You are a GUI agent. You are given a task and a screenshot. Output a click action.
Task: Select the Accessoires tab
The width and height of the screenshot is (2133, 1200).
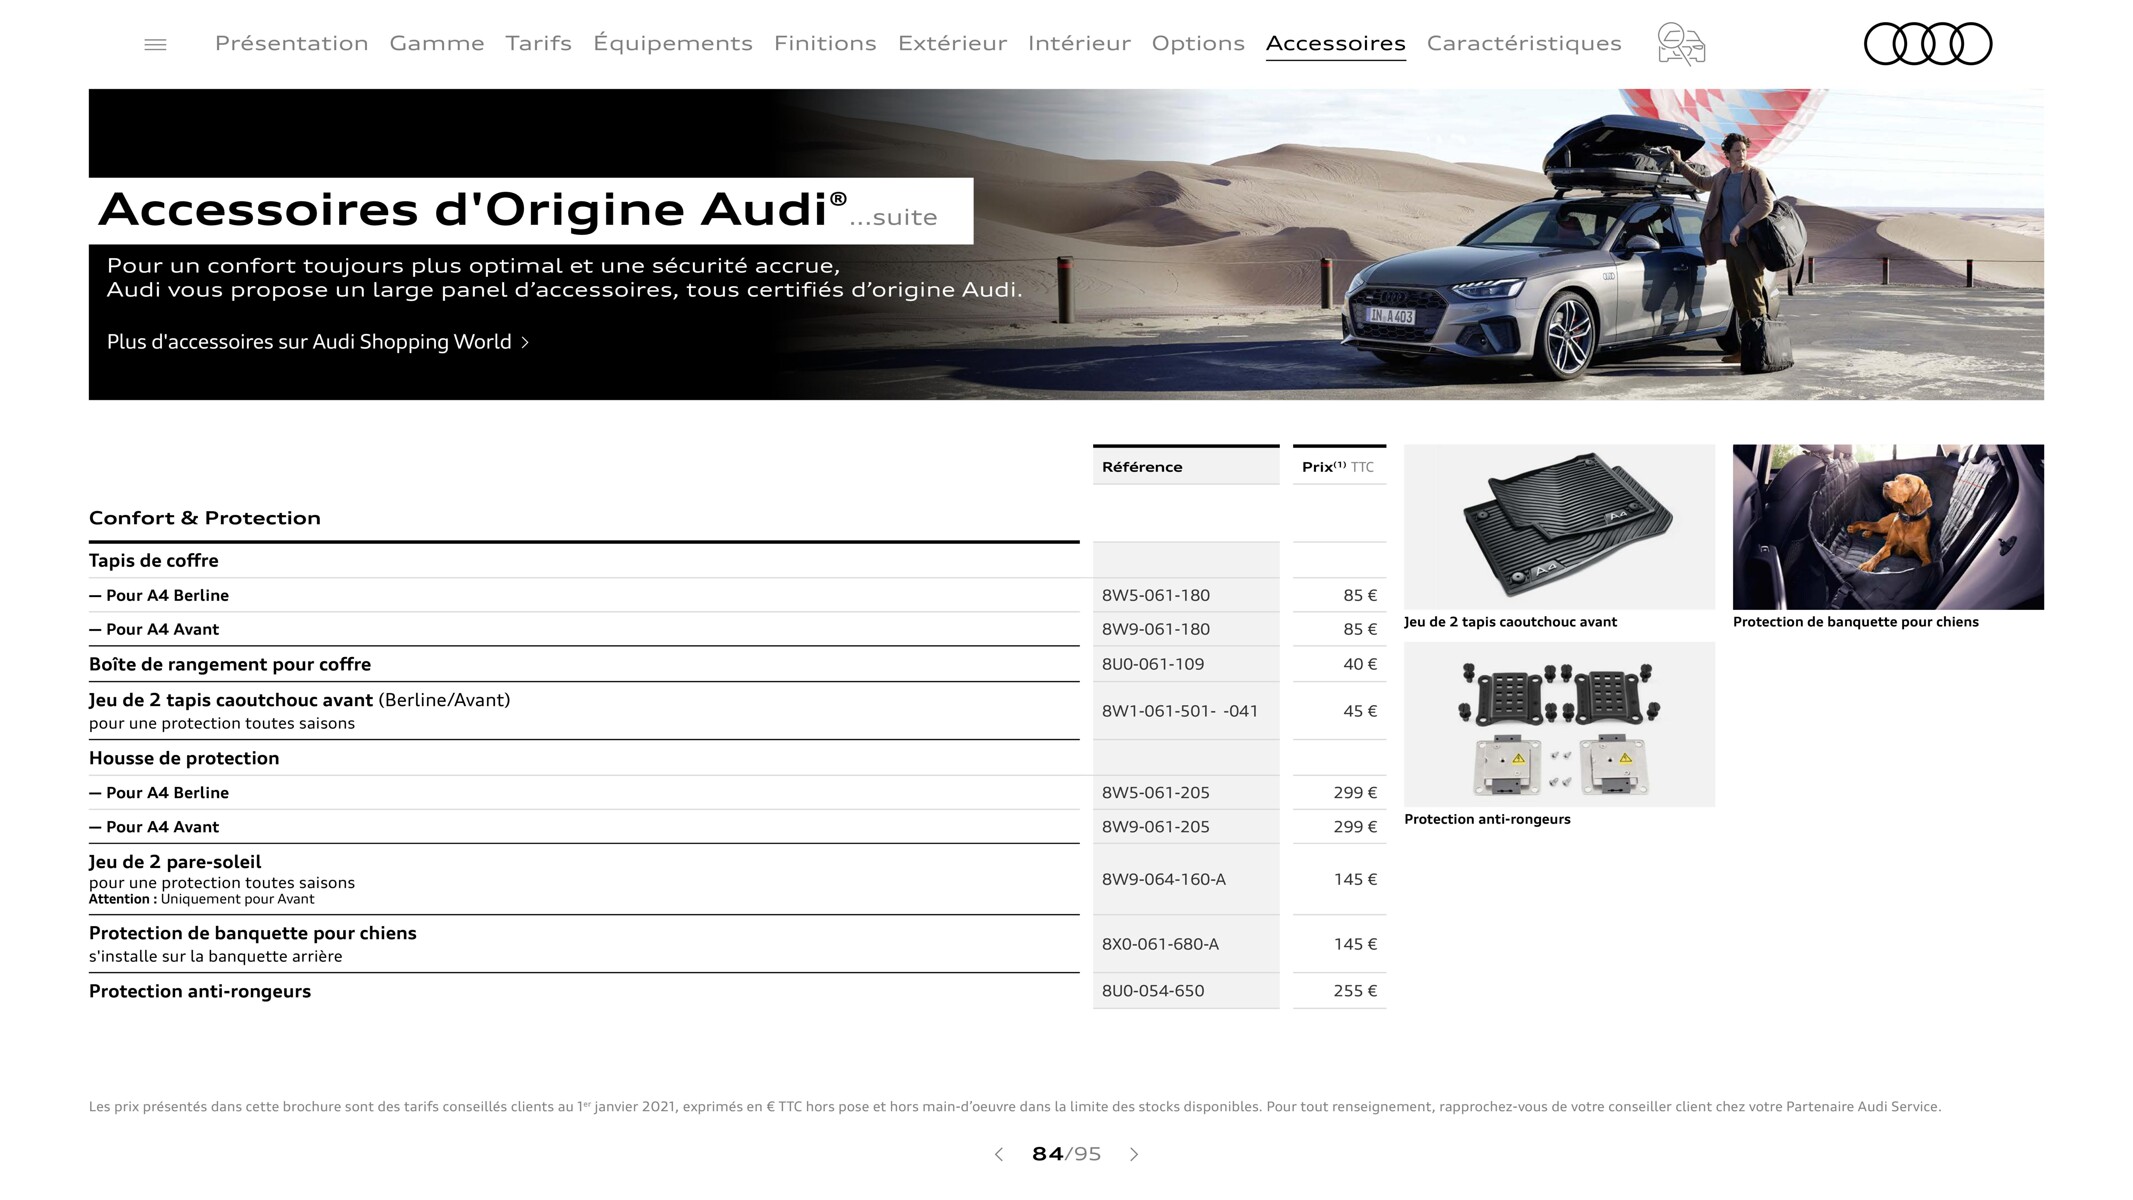click(x=1335, y=43)
